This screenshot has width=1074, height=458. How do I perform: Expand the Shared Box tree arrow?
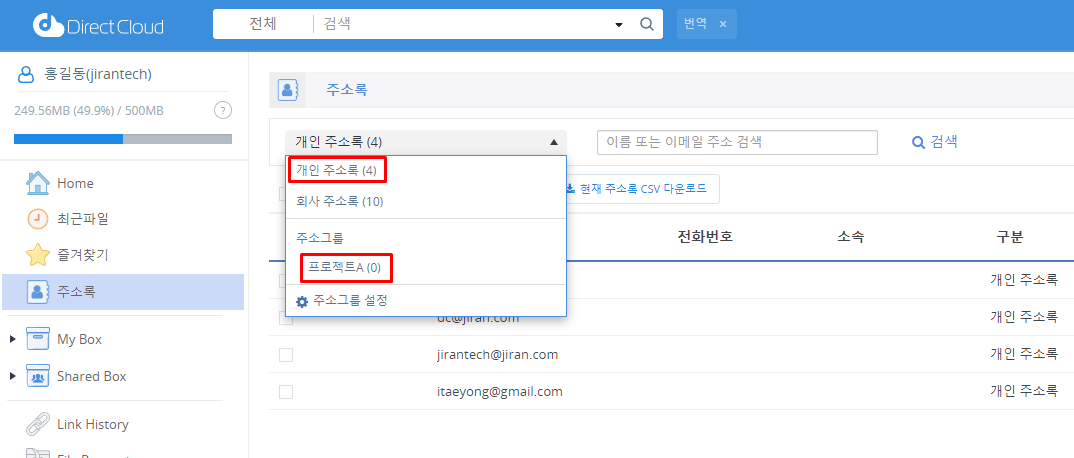tap(13, 376)
